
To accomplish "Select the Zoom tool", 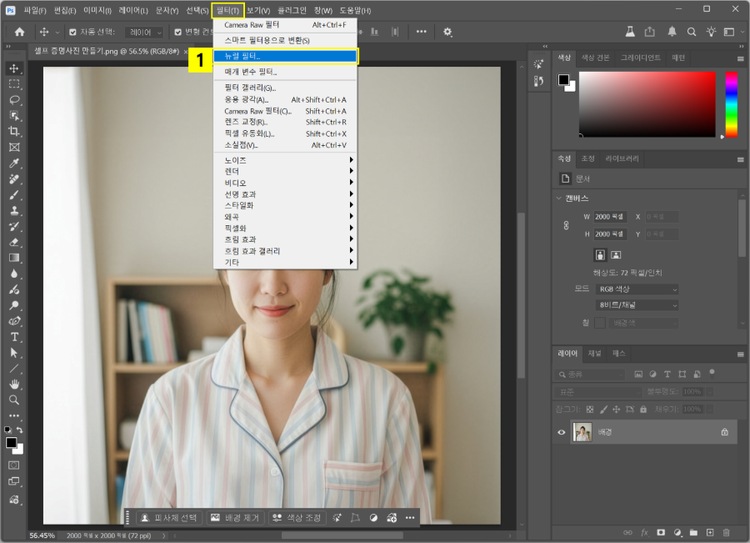I will coord(14,400).
